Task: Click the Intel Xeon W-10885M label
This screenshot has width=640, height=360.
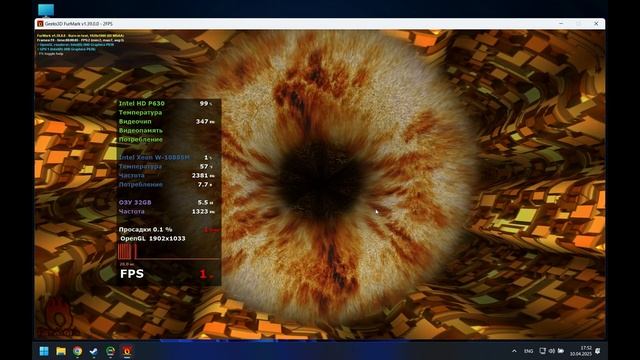Action: click(x=154, y=158)
